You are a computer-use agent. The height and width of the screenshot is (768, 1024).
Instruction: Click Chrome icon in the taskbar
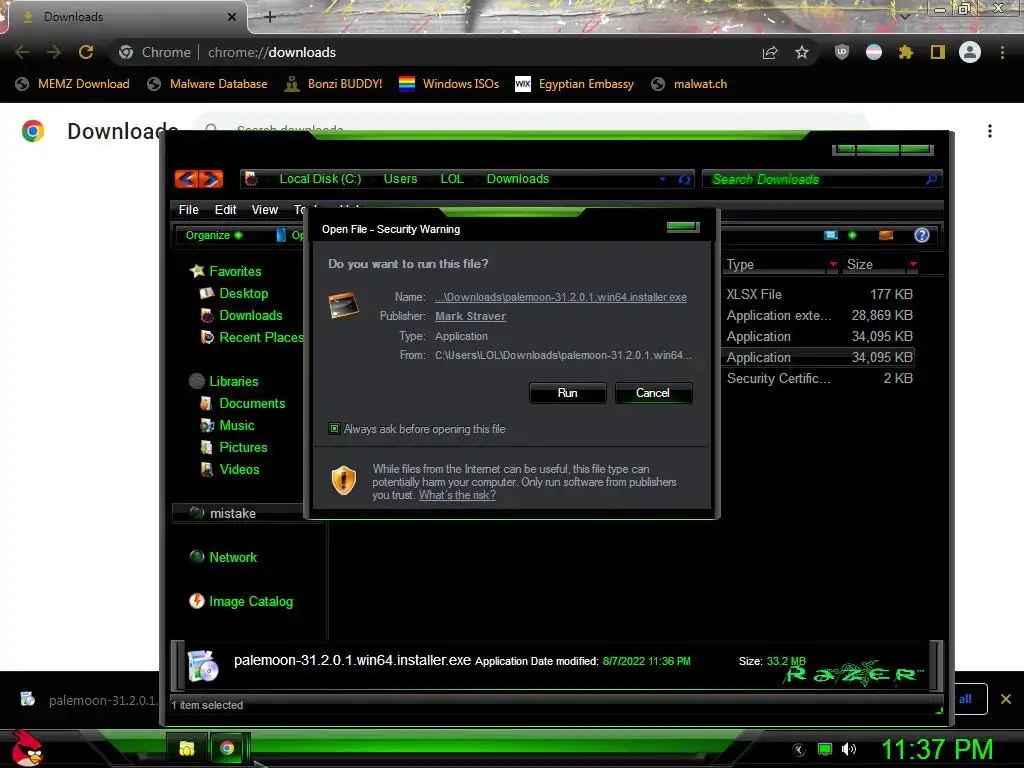click(x=227, y=748)
